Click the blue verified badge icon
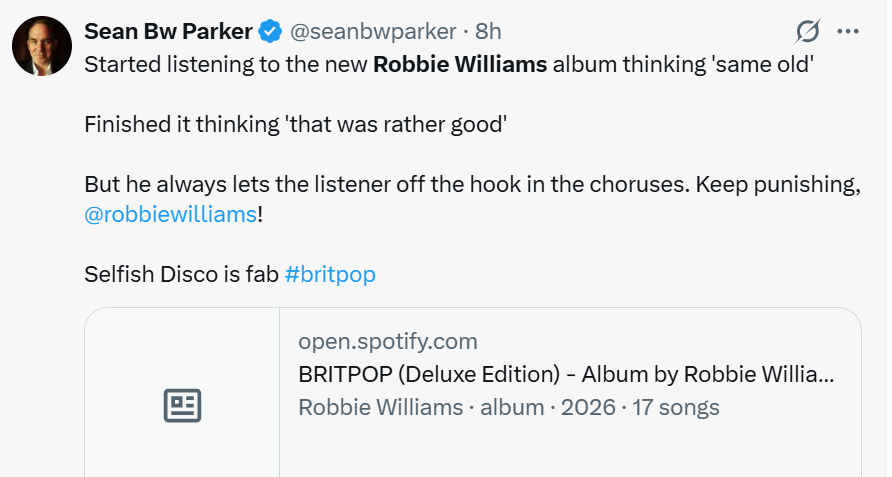 [x=270, y=32]
